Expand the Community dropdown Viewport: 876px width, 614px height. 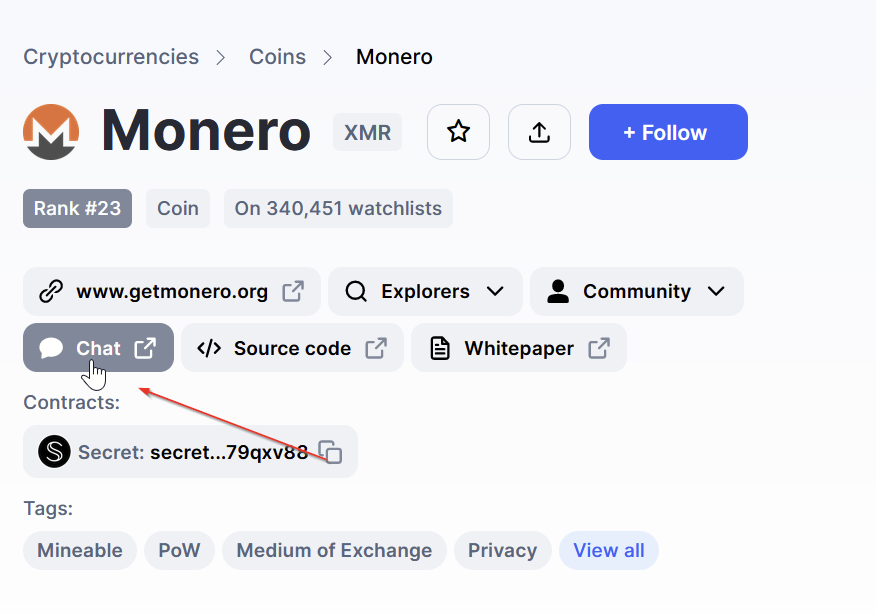pyautogui.click(x=636, y=292)
